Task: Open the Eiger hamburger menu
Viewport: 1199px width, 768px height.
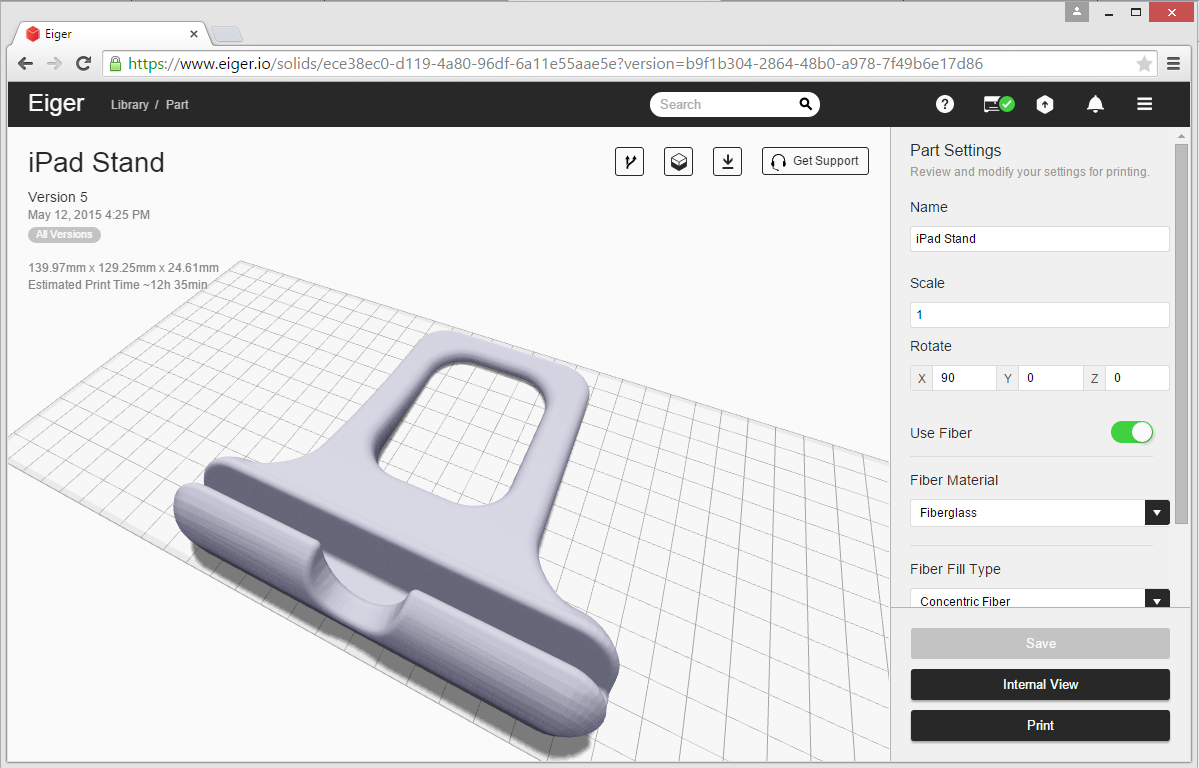Action: tap(1145, 104)
